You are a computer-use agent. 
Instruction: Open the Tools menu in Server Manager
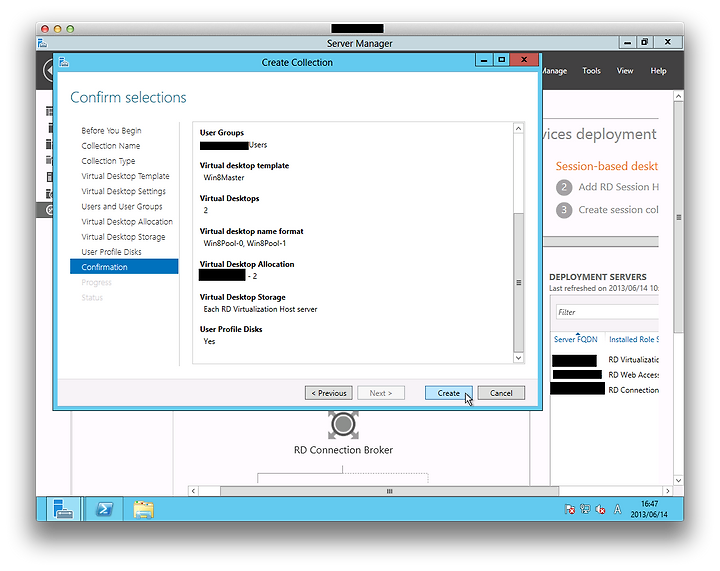tap(591, 71)
